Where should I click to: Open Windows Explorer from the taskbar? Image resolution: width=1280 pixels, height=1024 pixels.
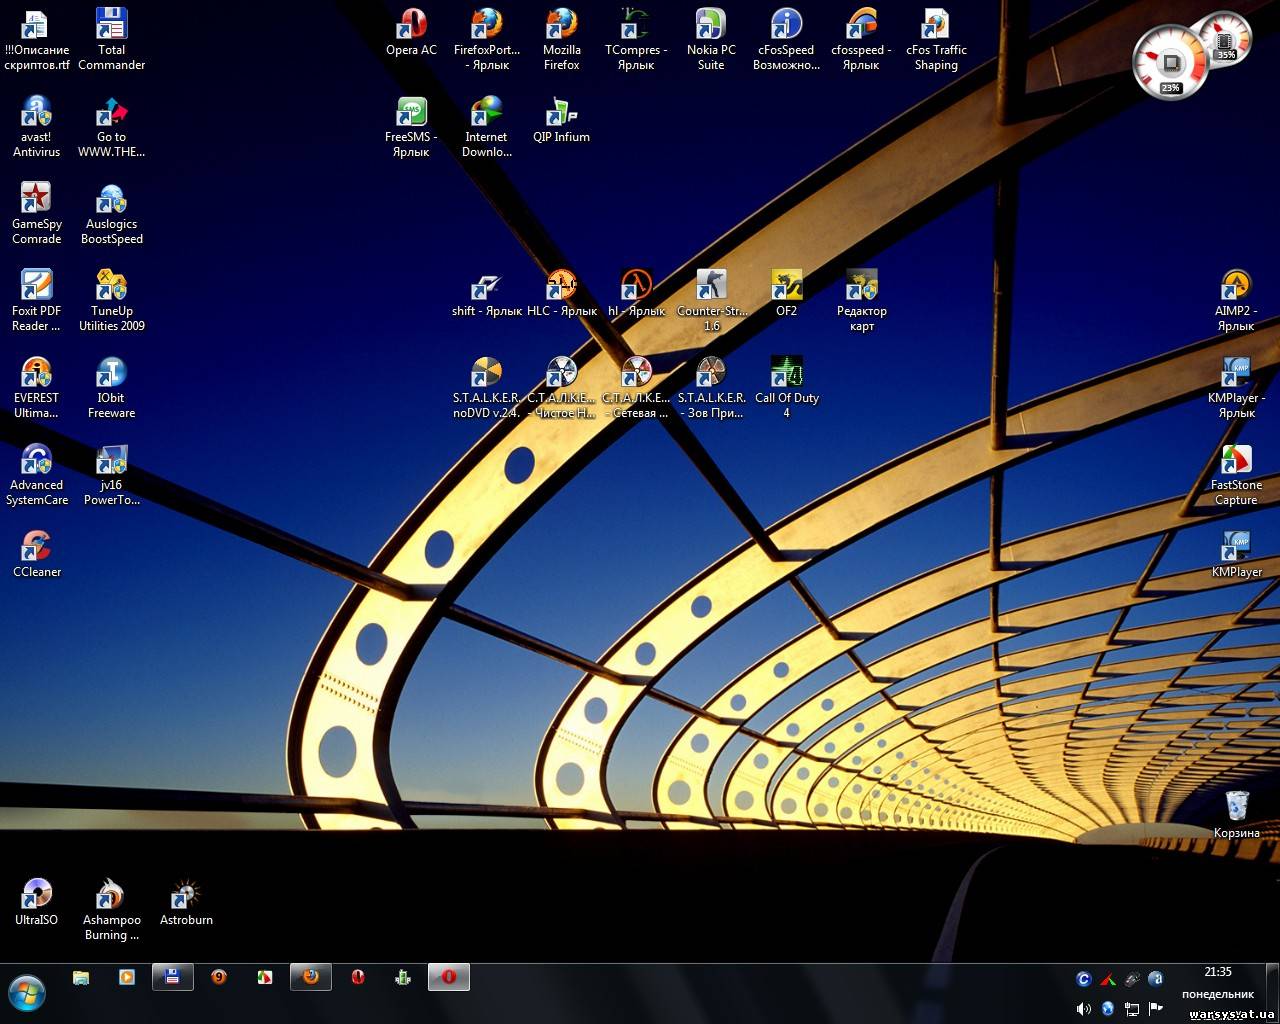[x=81, y=977]
